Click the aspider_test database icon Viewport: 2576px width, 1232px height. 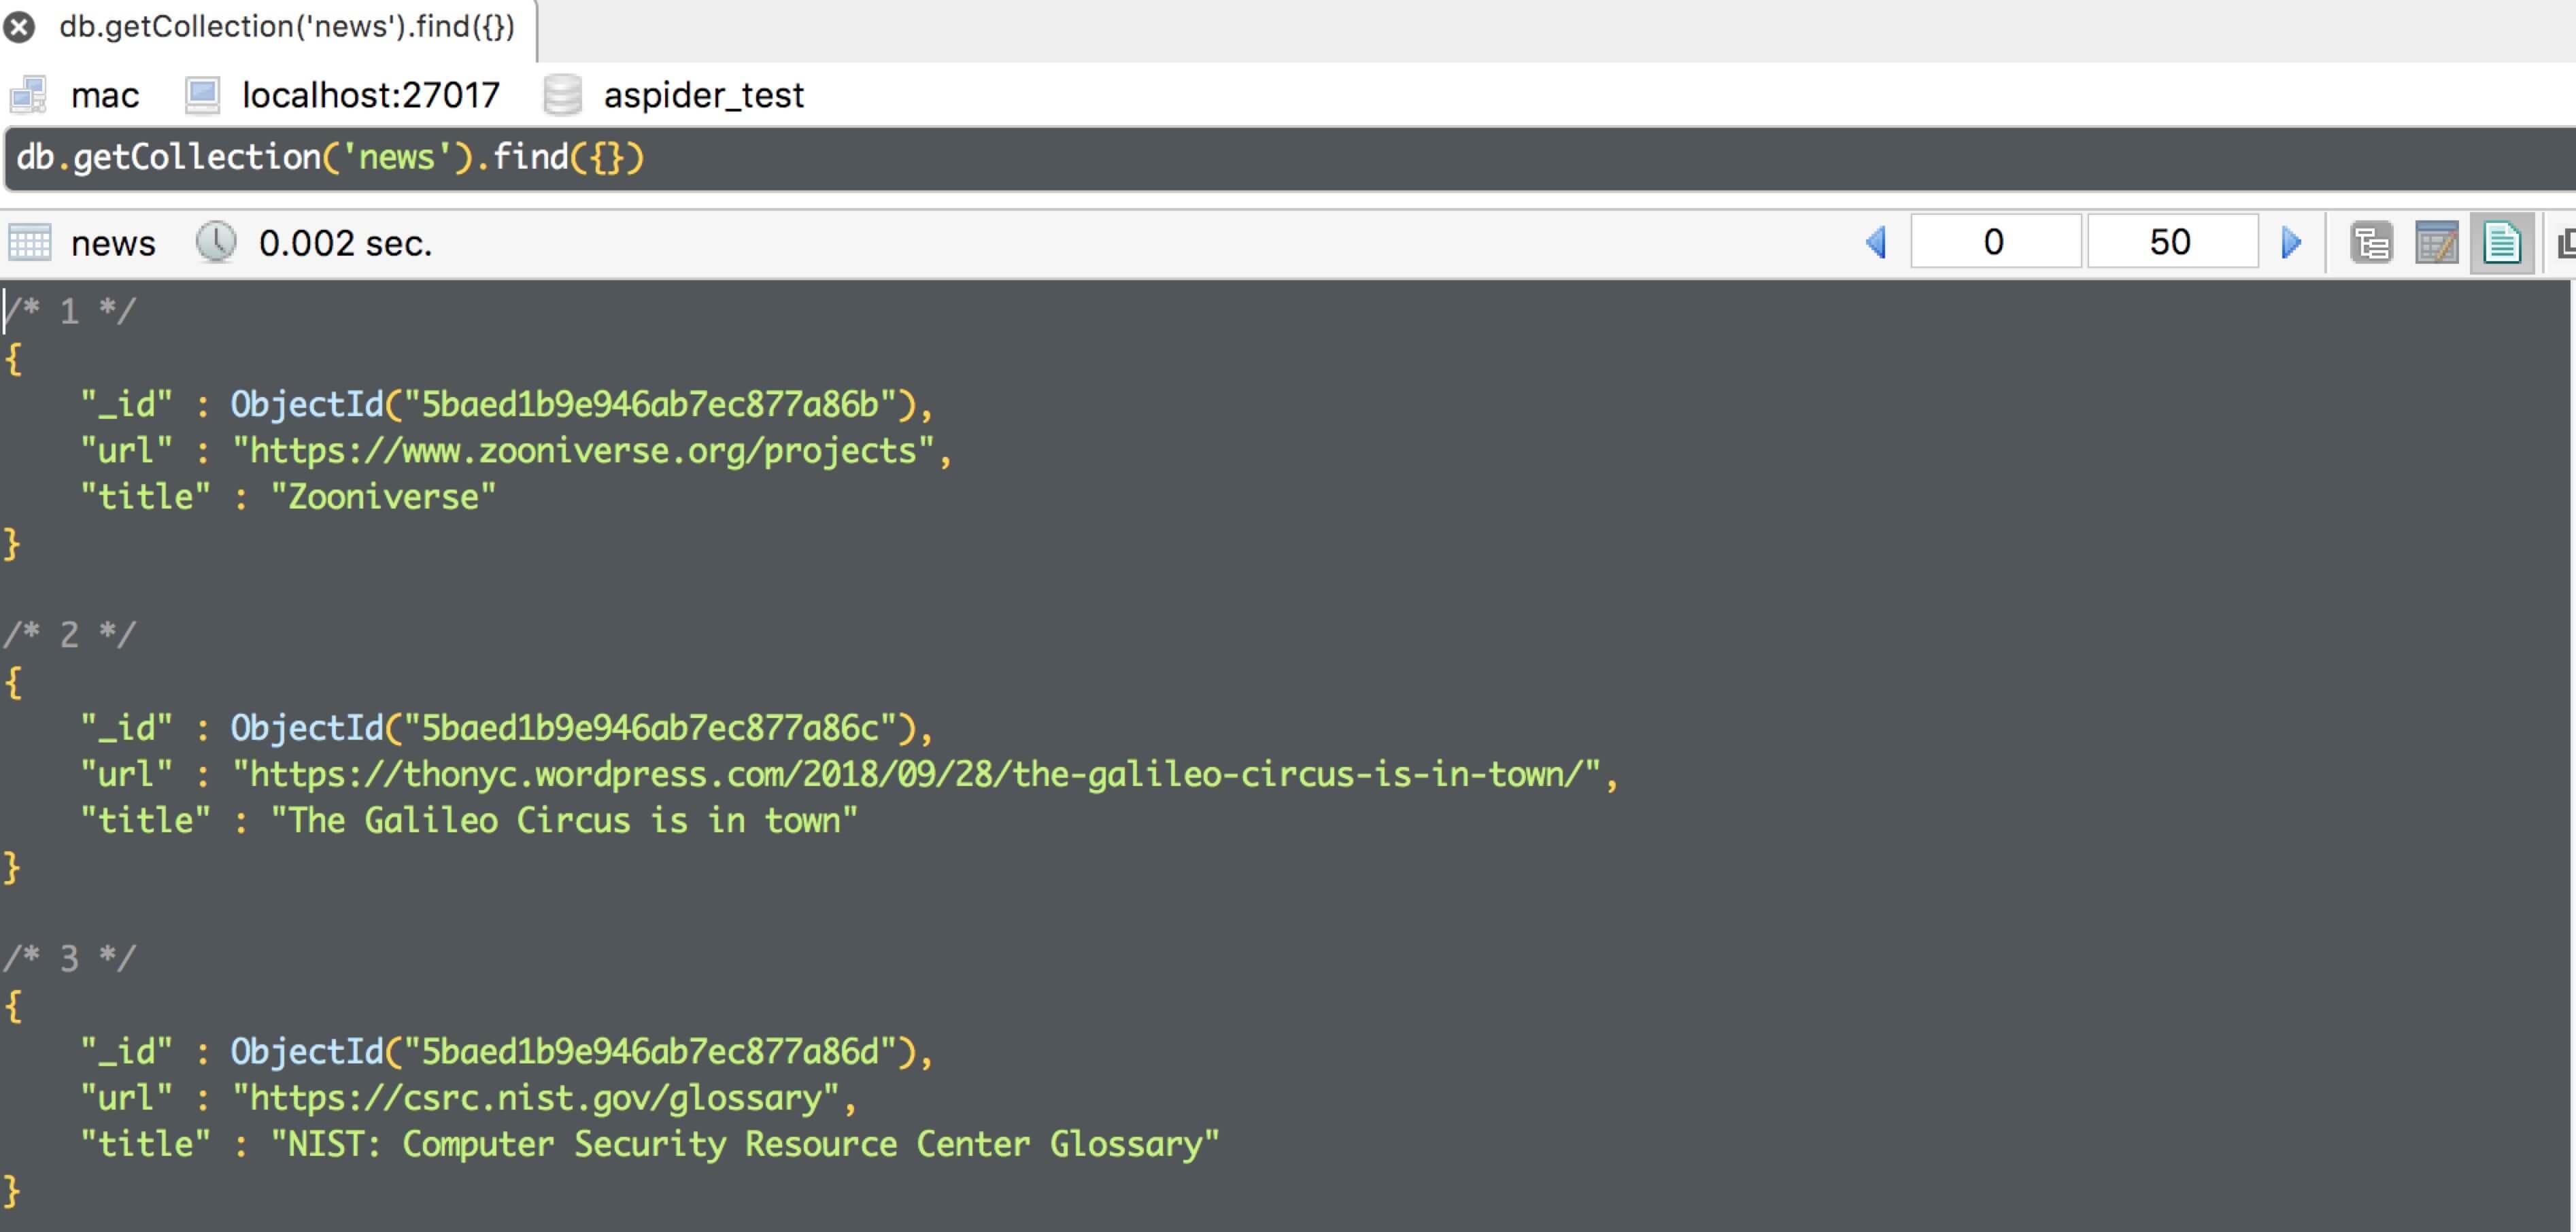point(562,95)
